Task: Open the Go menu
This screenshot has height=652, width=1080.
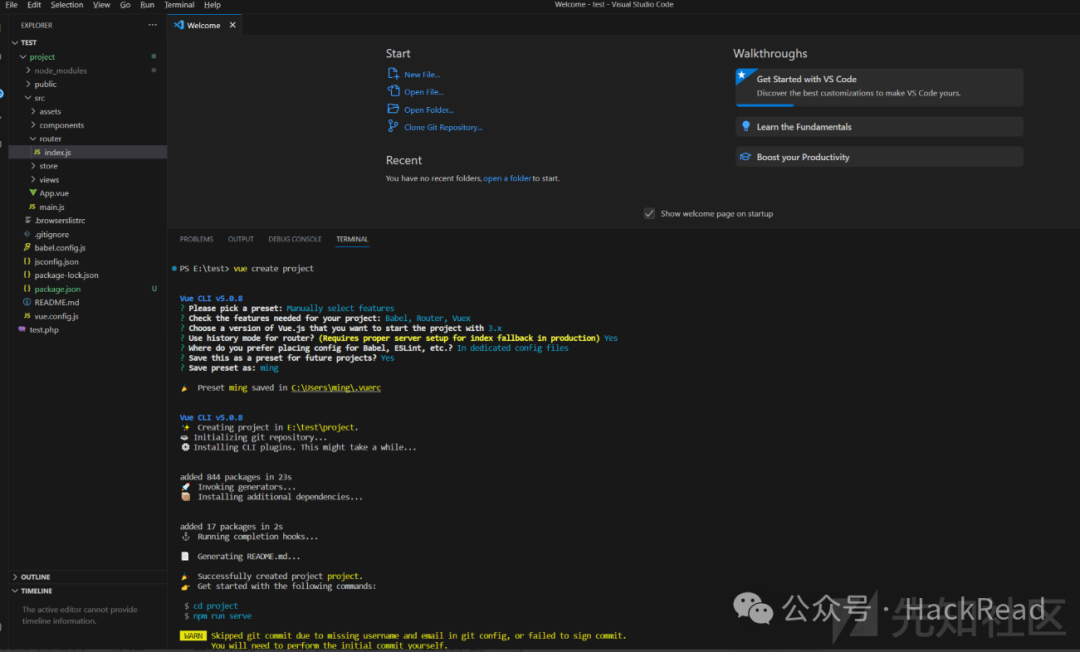Action: tap(125, 5)
